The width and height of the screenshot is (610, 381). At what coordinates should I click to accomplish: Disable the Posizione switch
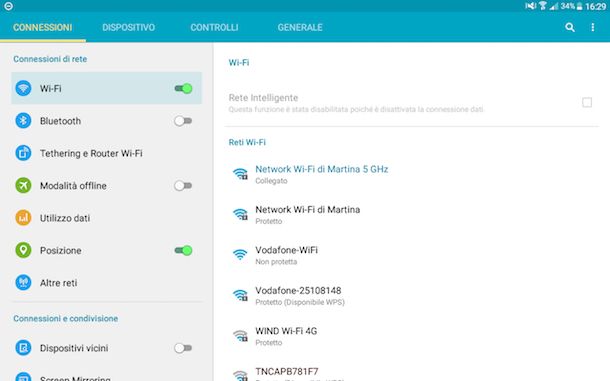point(183,250)
